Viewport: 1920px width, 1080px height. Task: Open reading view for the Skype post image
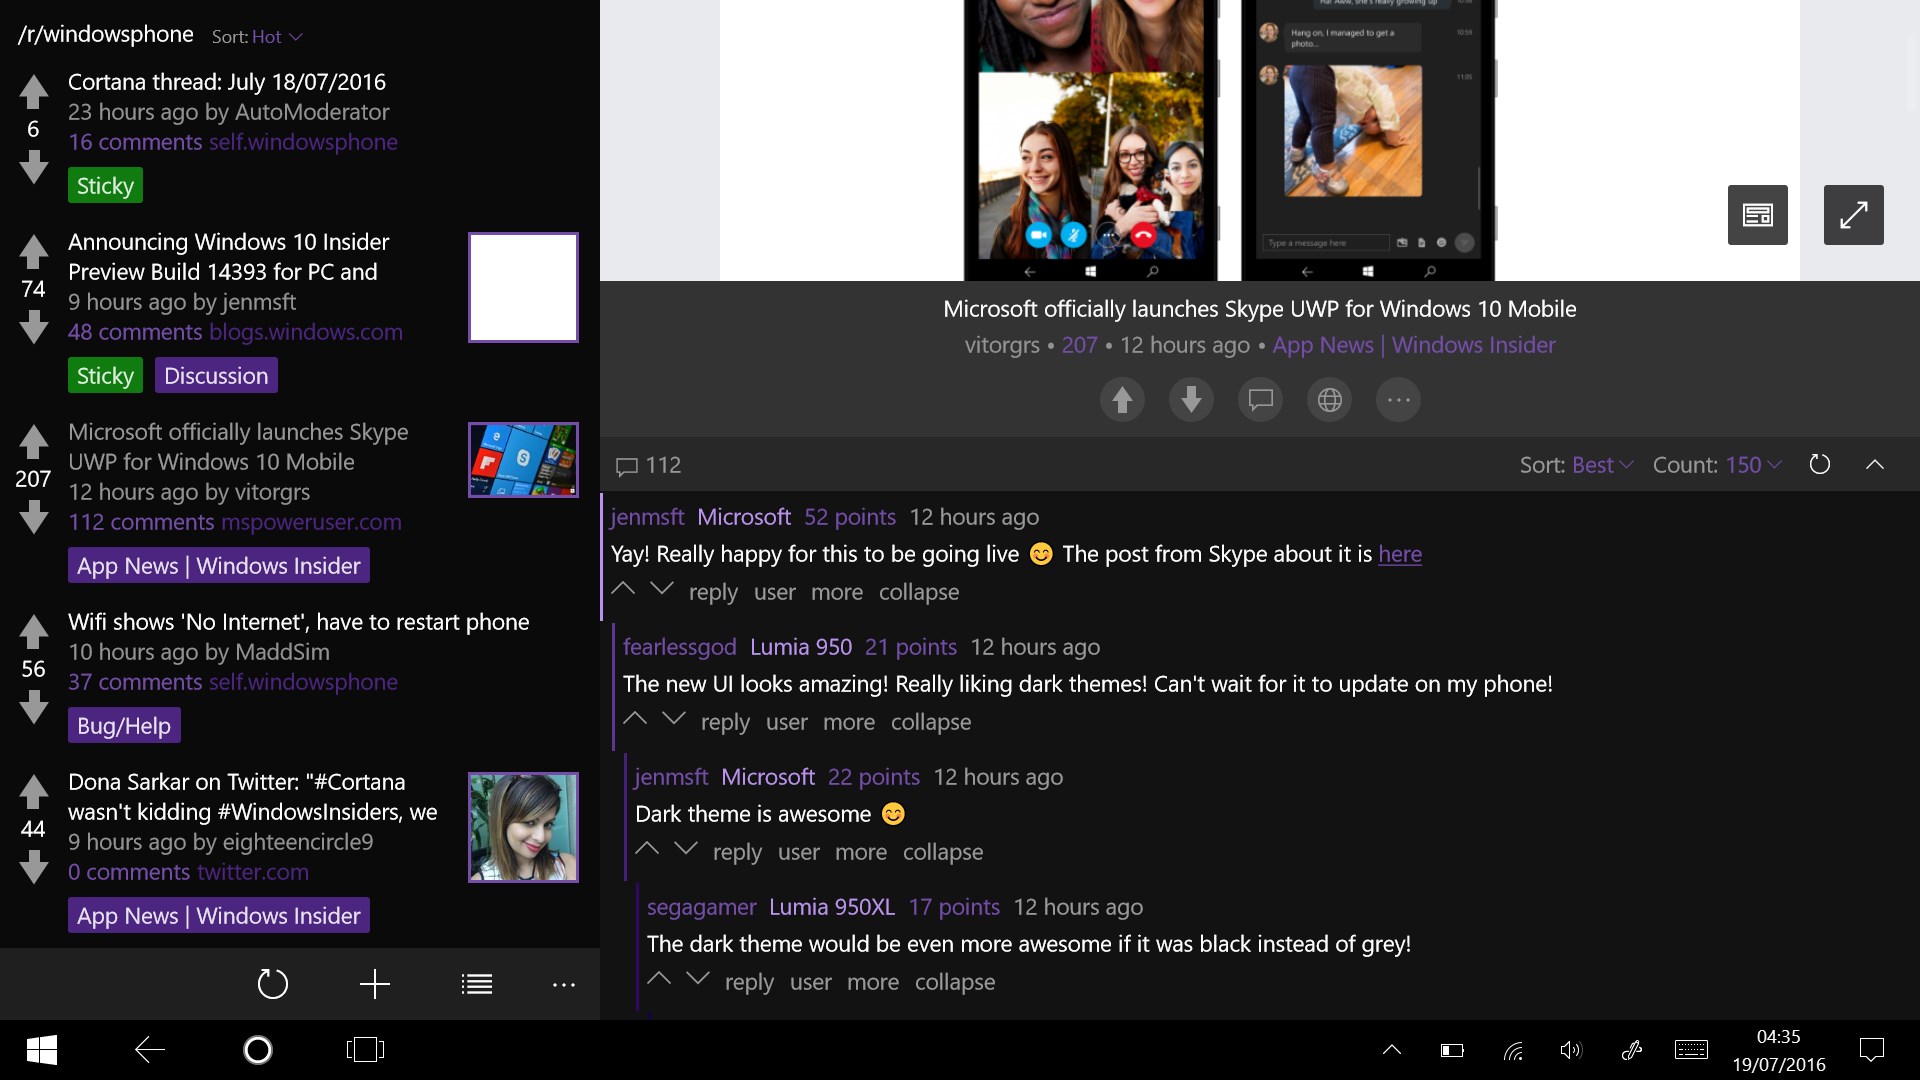[x=1757, y=214]
